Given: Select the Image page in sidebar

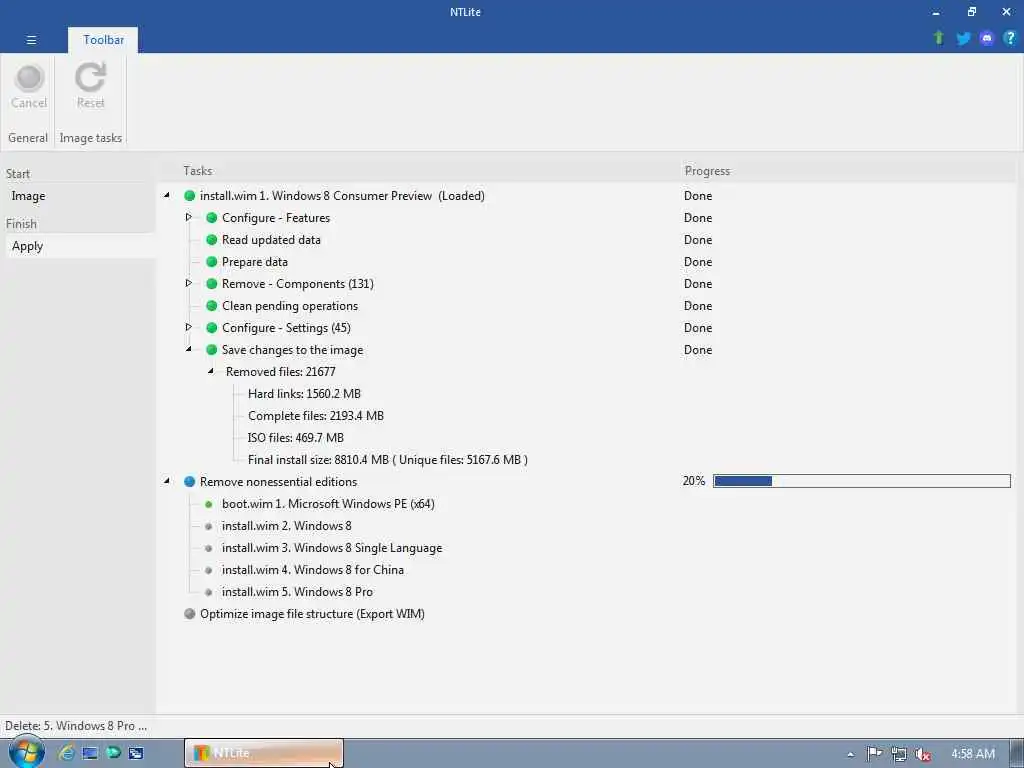Looking at the screenshot, I should 28,196.
